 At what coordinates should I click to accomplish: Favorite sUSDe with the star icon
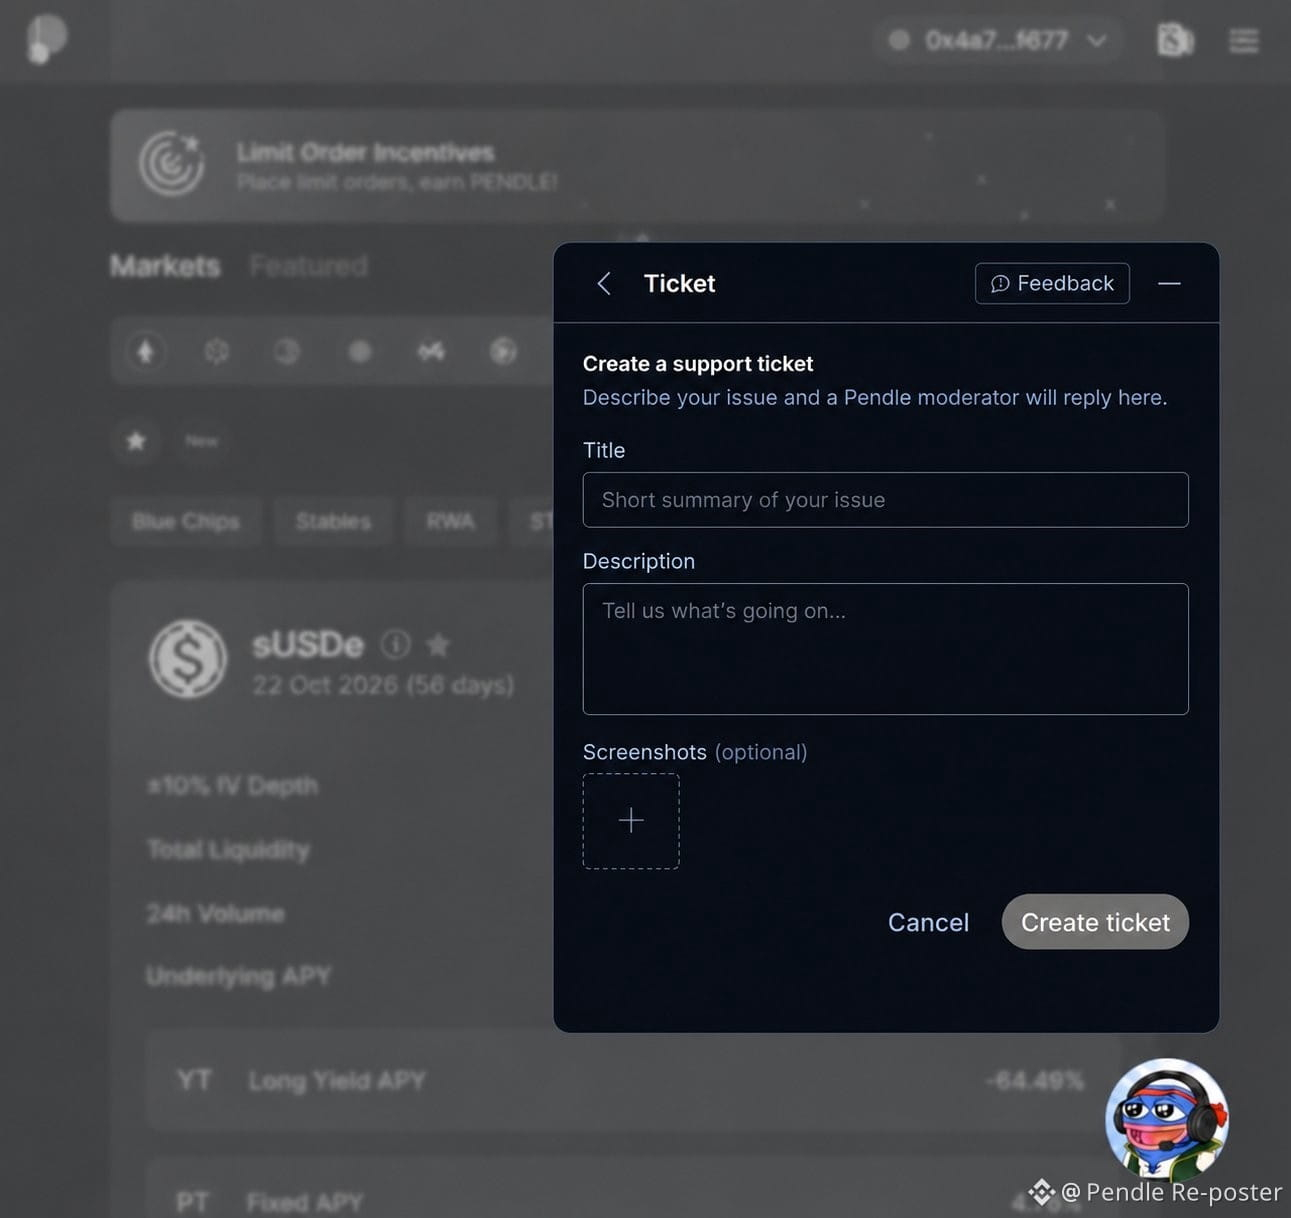click(438, 645)
